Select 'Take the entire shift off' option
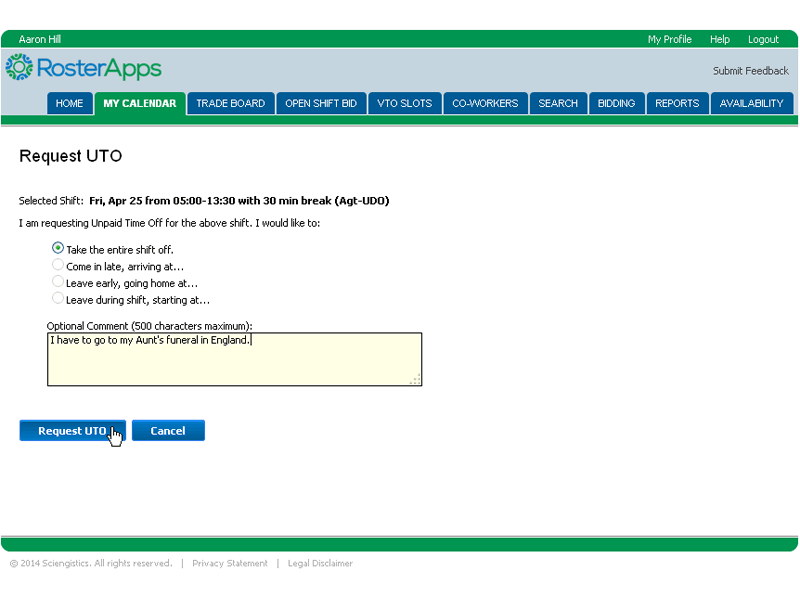800x600 pixels. [x=58, y=248]
